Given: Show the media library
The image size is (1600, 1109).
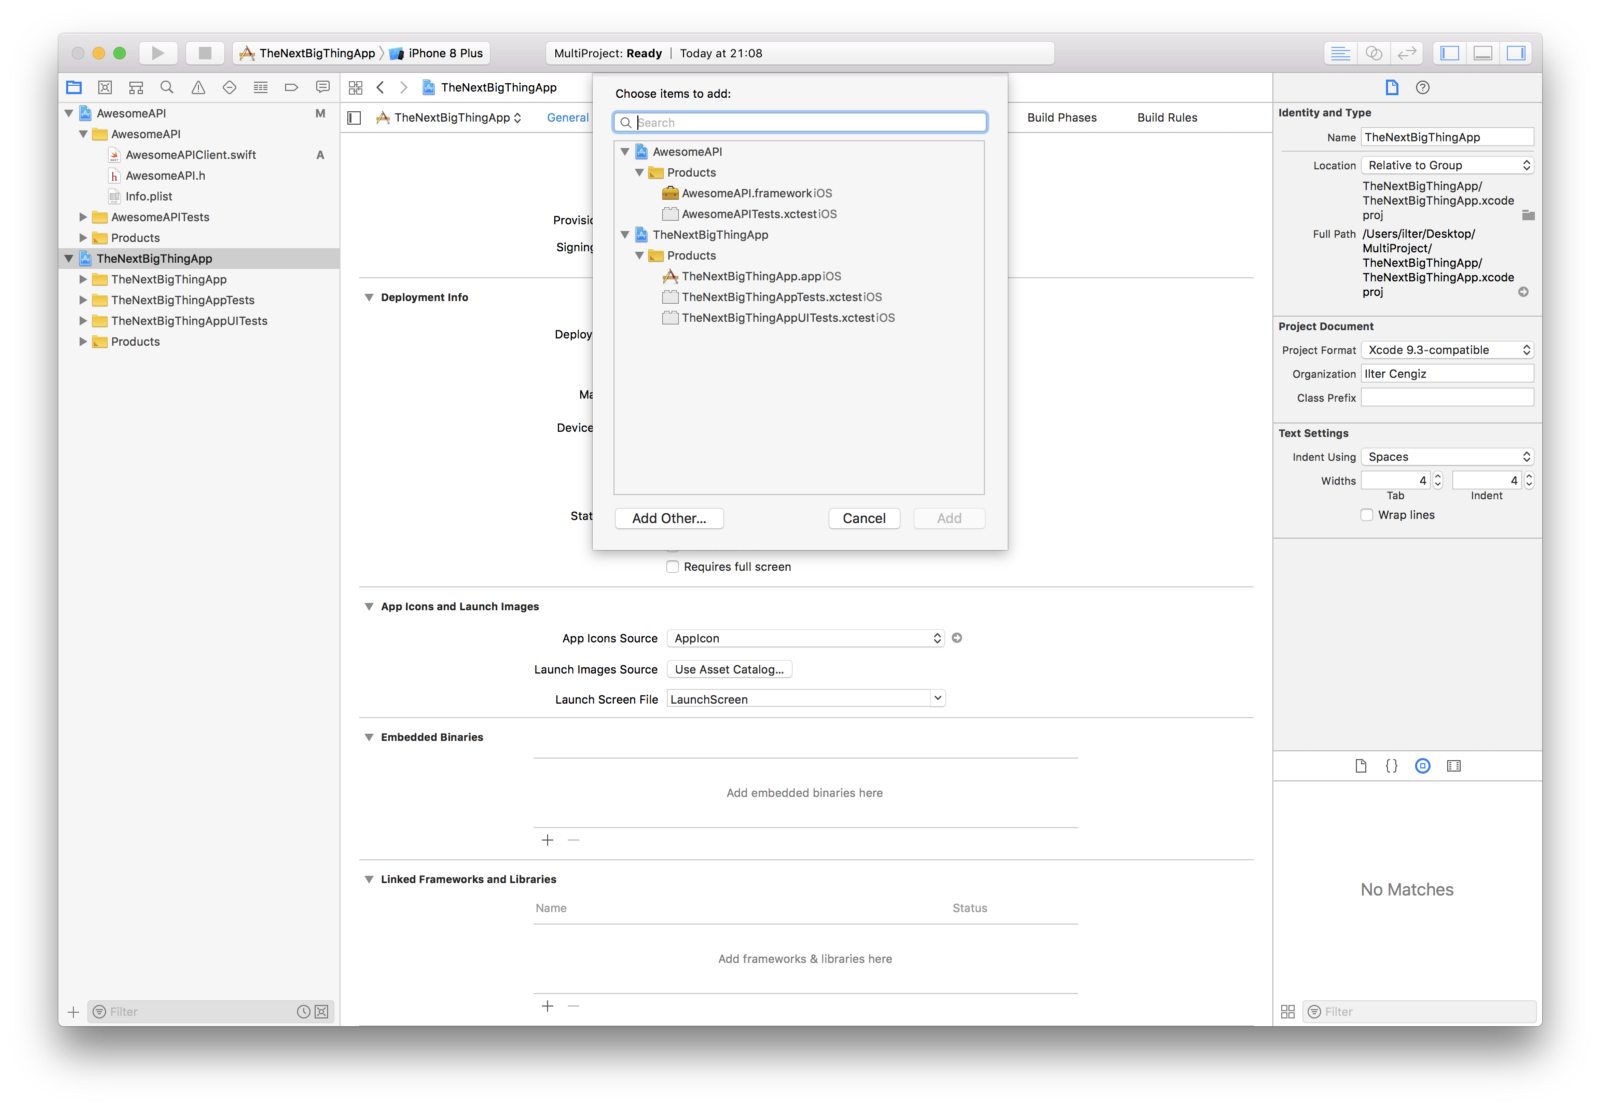Looking at the screenshot, I should [1453, 766].
